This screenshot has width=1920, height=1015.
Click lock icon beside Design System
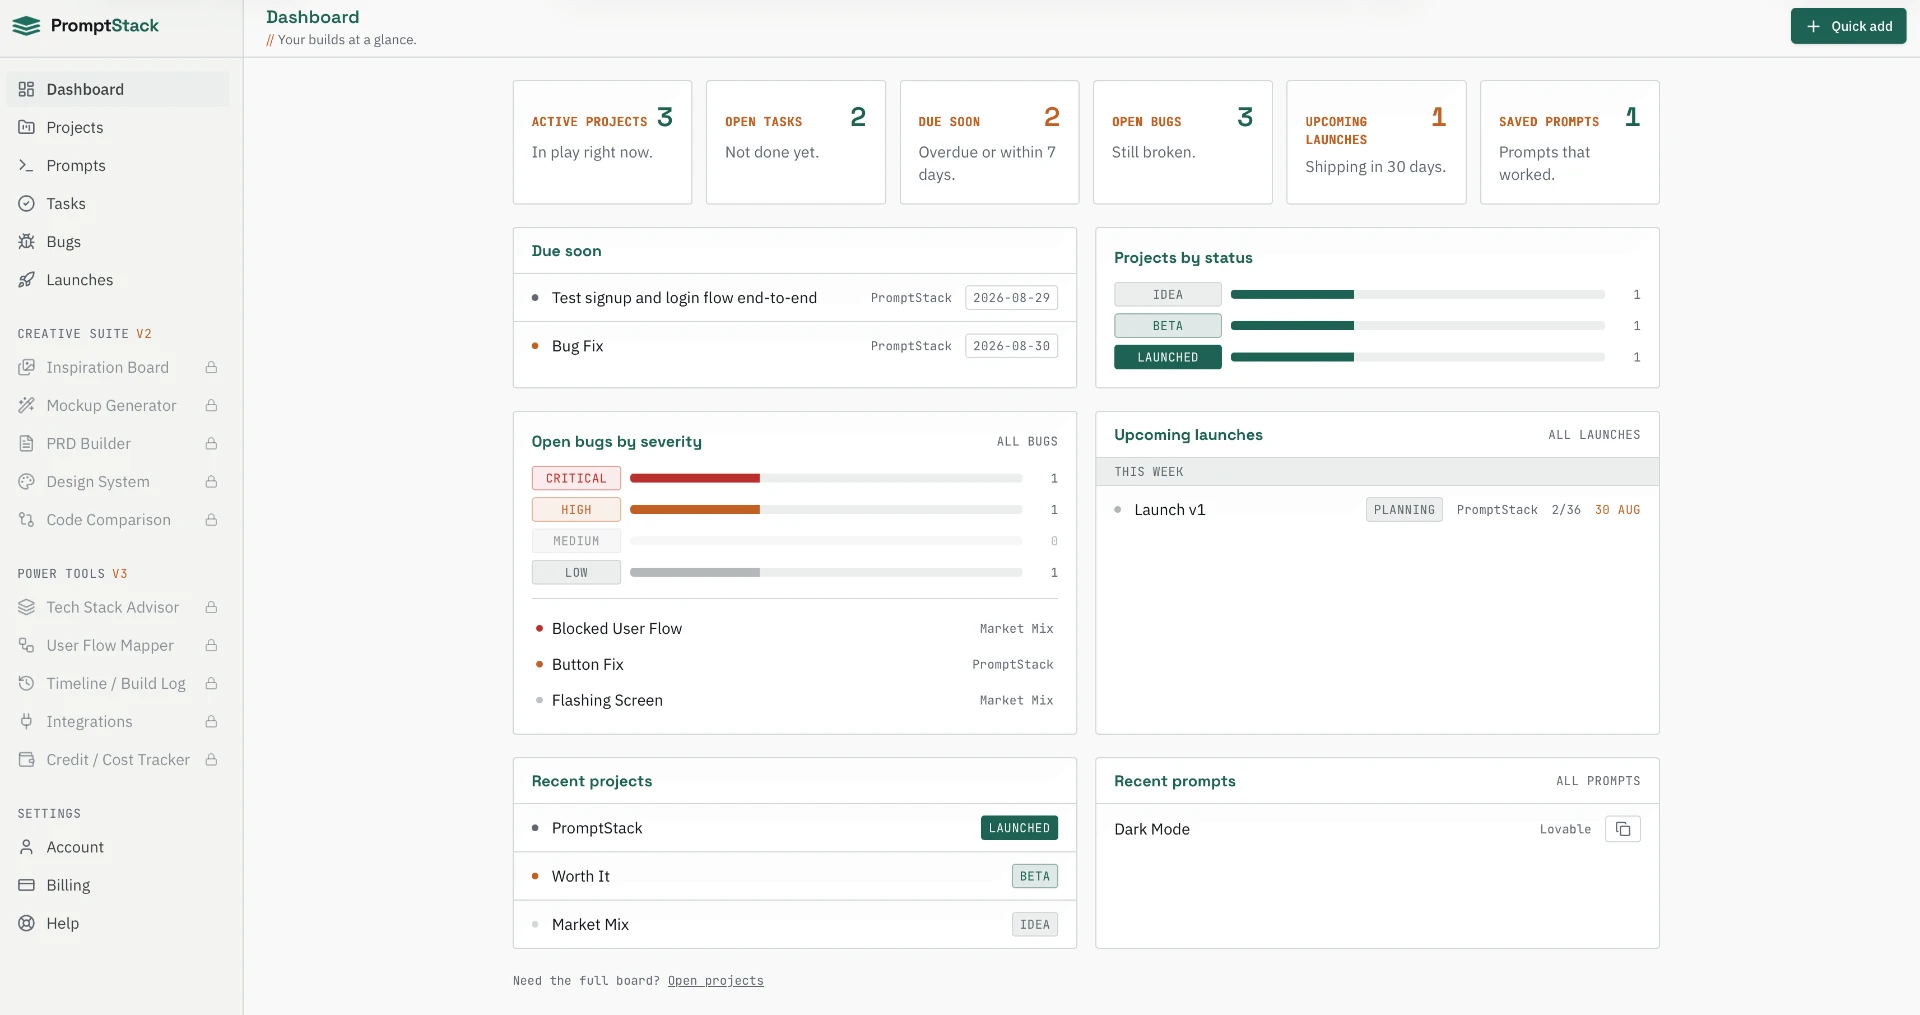[x=211, y=481]
